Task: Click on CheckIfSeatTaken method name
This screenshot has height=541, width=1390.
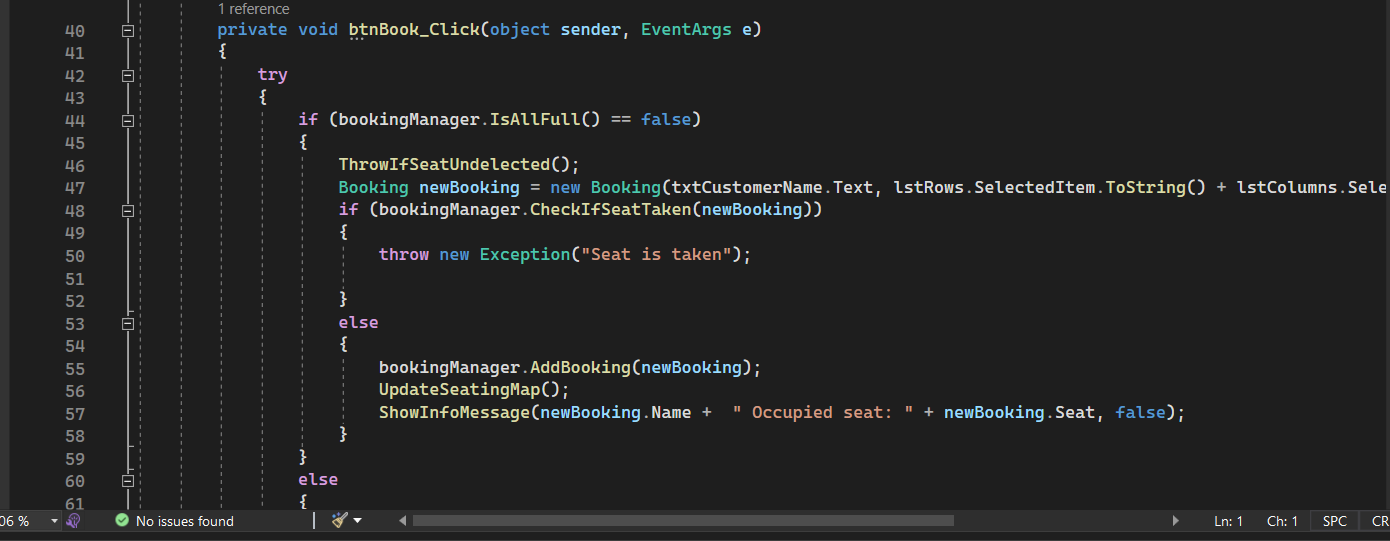Action: (x=610, y=209)
